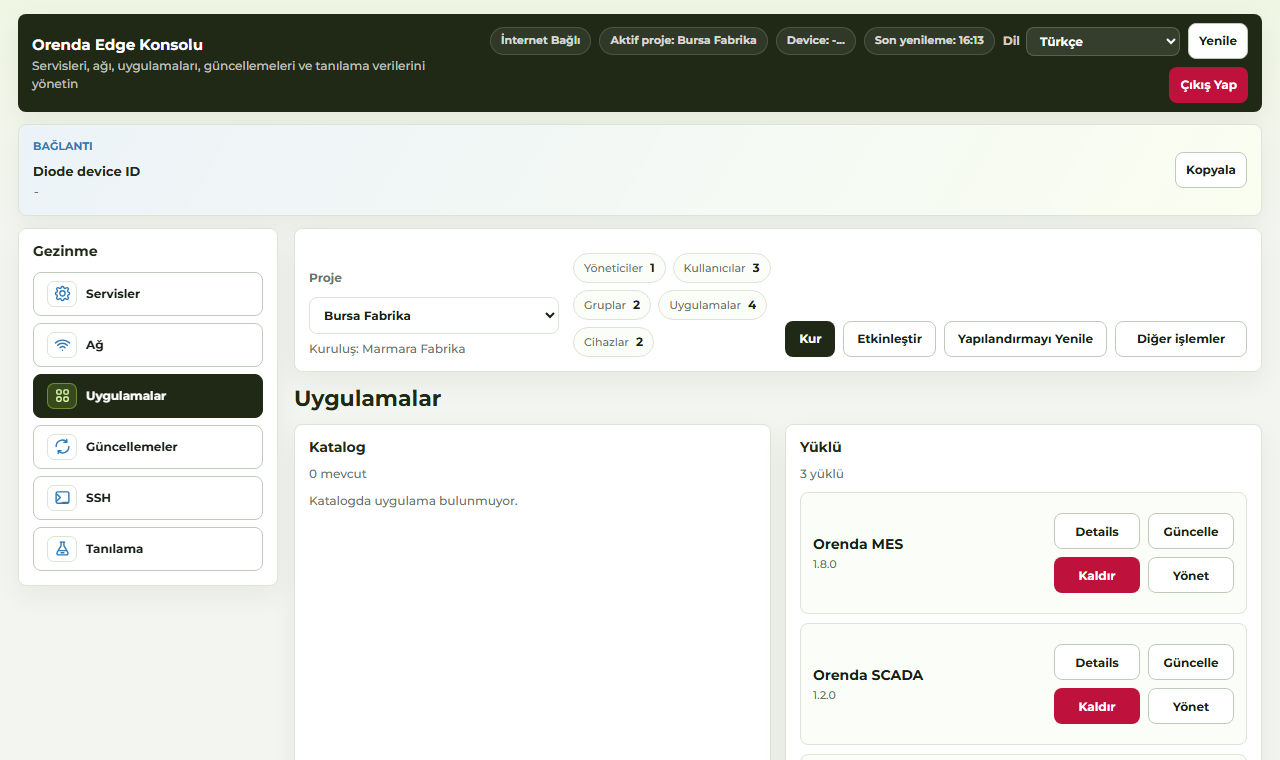Open the Güncellemeler section
The image size is (1280, 760).
click(x=148, y=447)
